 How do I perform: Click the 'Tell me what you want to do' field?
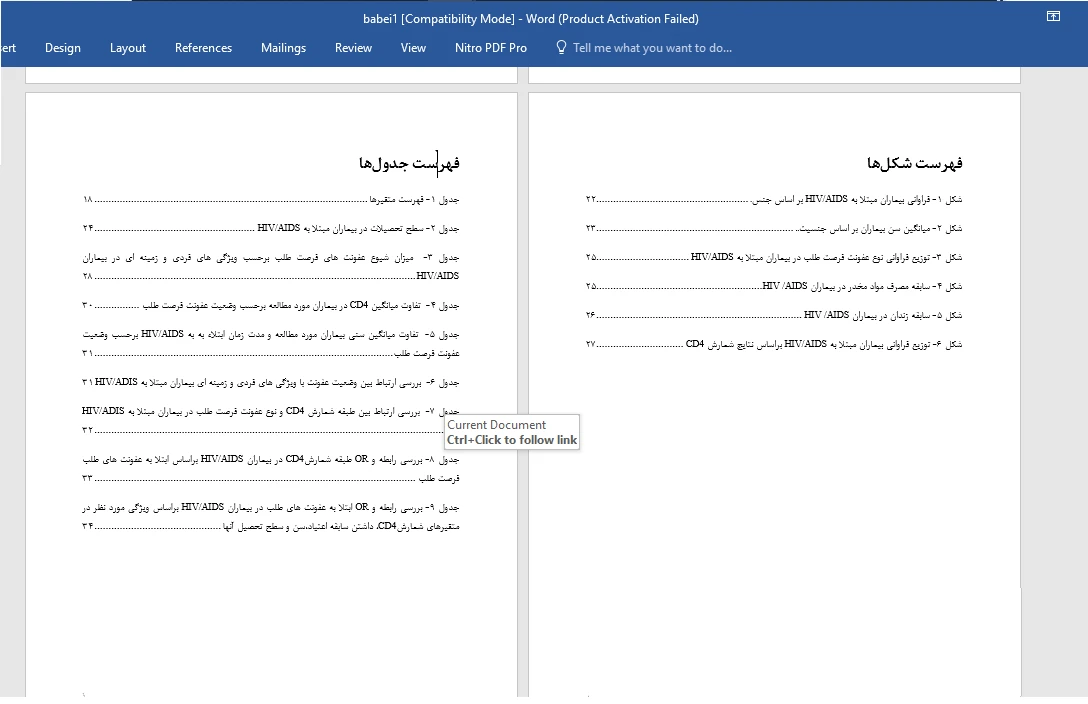pyautogui.click(x=652, y=48)
